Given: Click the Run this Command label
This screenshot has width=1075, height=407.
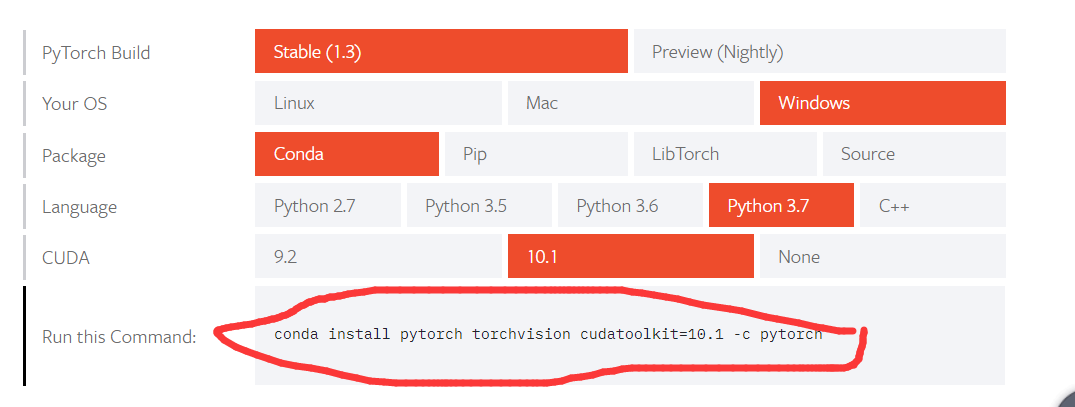Looking at the screenshot, I should click(119, 336).
